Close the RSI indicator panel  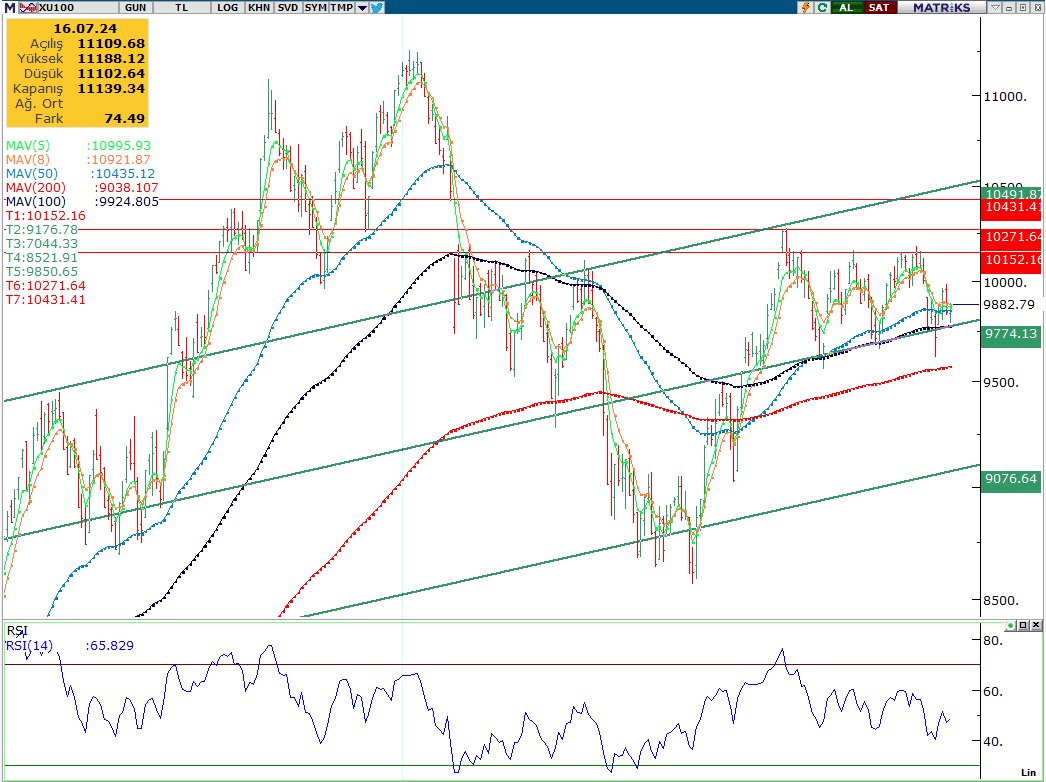tap(1036, 625)
